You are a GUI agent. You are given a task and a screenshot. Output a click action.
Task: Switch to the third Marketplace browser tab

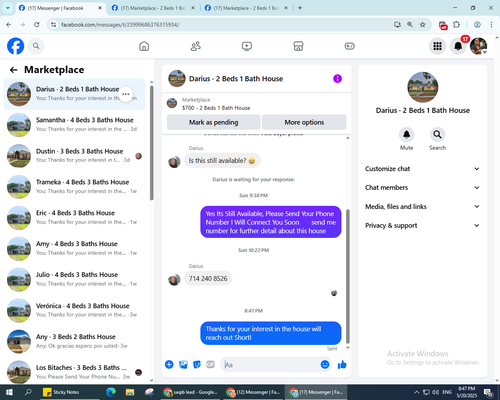pyautogui.click(x=246, y=8)
